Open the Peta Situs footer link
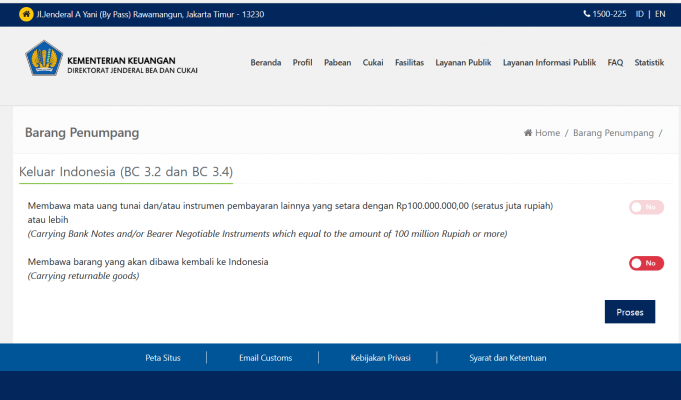Screen dimensions: 681x400 coord(163,358)
